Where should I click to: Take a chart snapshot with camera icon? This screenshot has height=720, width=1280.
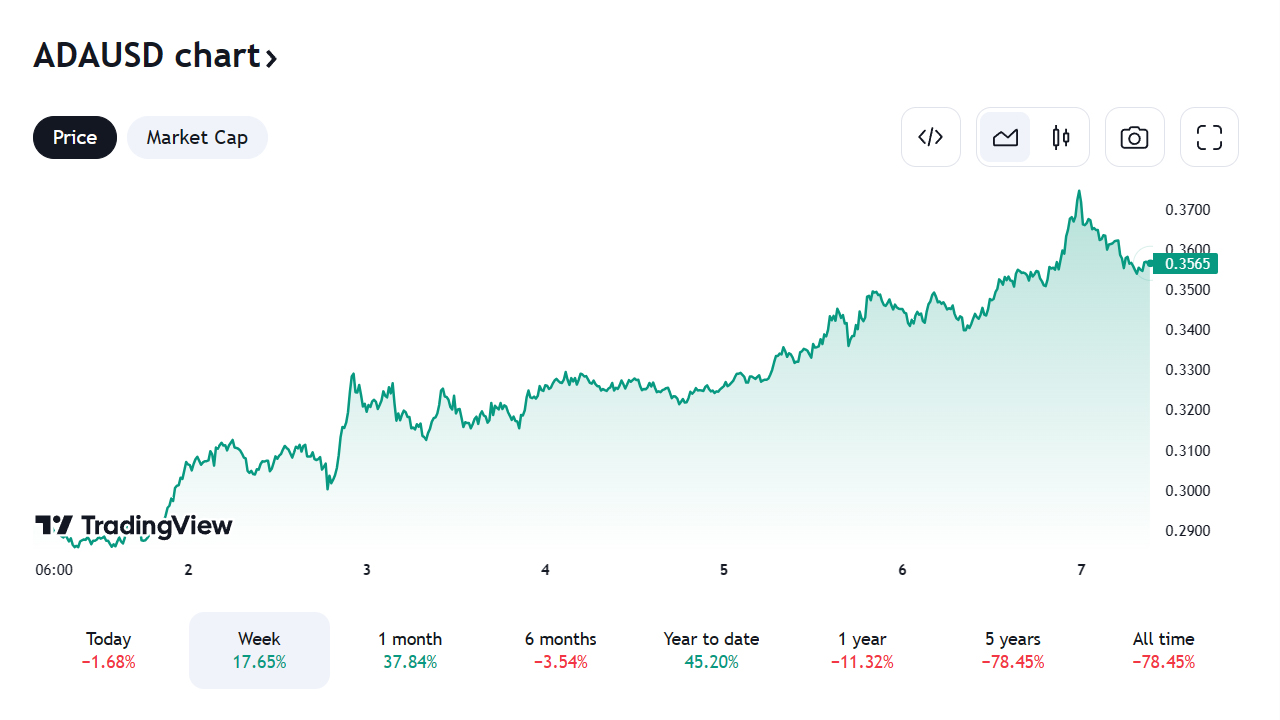pyautogui.click(x=1134, y=137)
